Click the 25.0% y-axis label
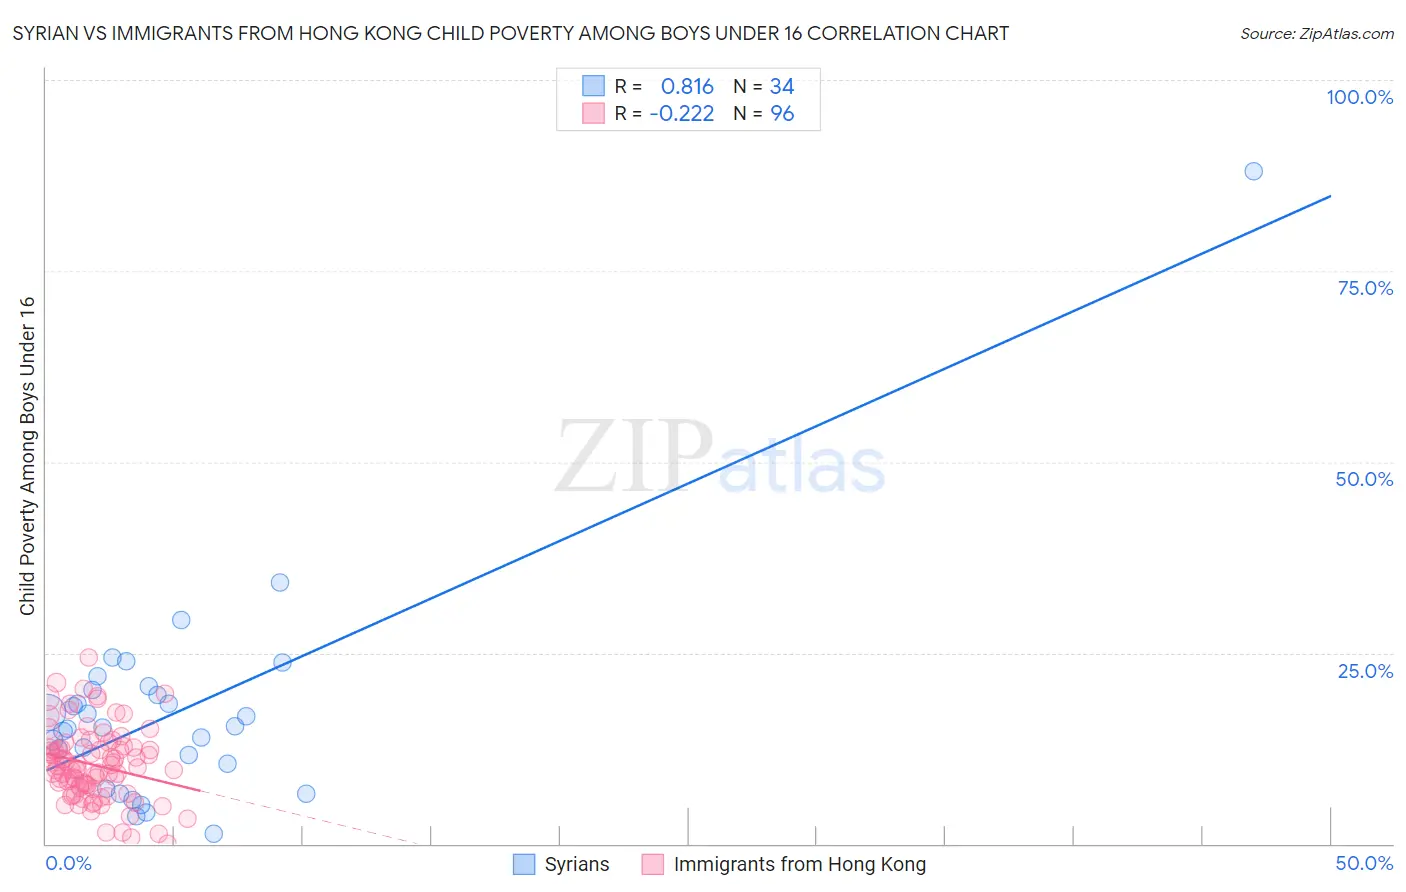The image size is (1406, 892). click(1365, 671)
